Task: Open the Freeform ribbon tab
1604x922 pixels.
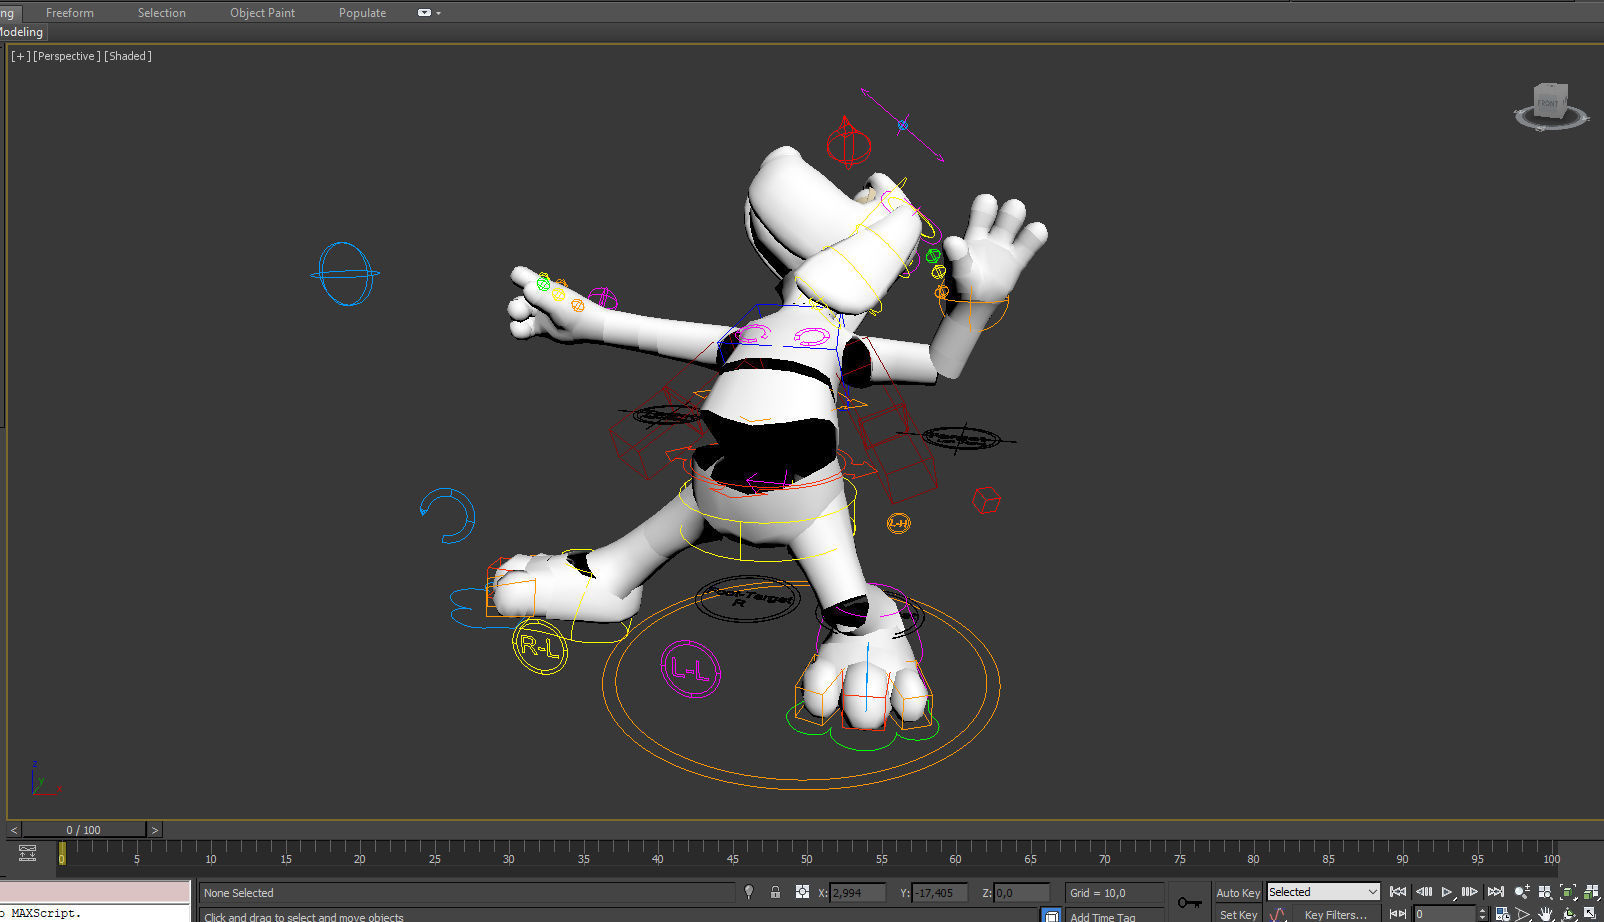Action: (x=69, y=13)
